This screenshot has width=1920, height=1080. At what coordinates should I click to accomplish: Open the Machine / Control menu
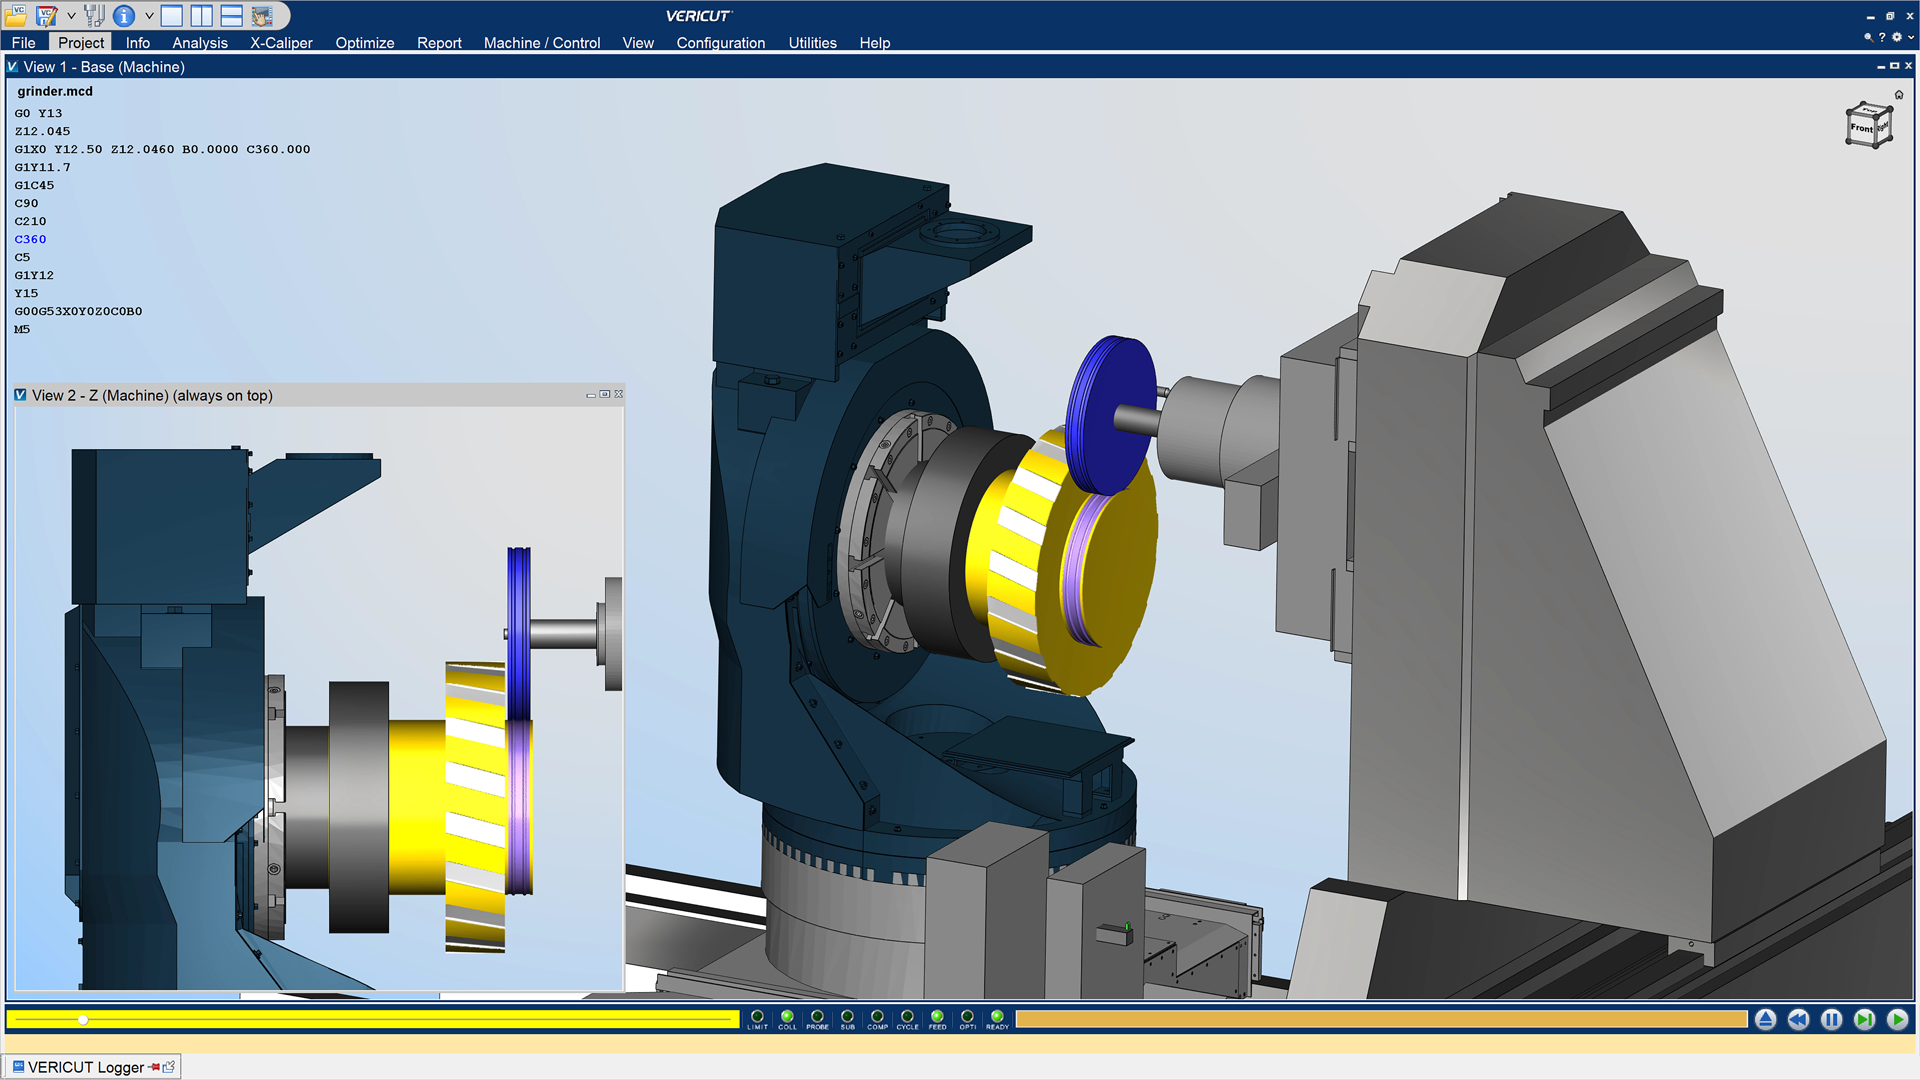[x=541, y=43]
